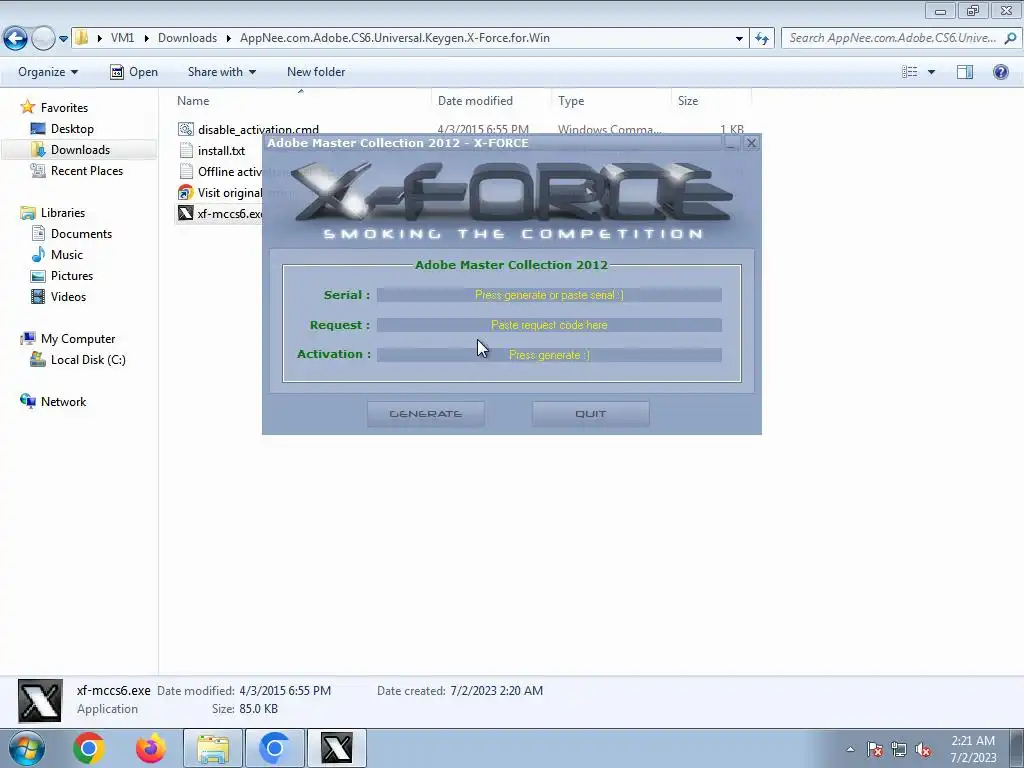Refresh the folder view
Viewport: 1024px width, 768px height.
761,39
